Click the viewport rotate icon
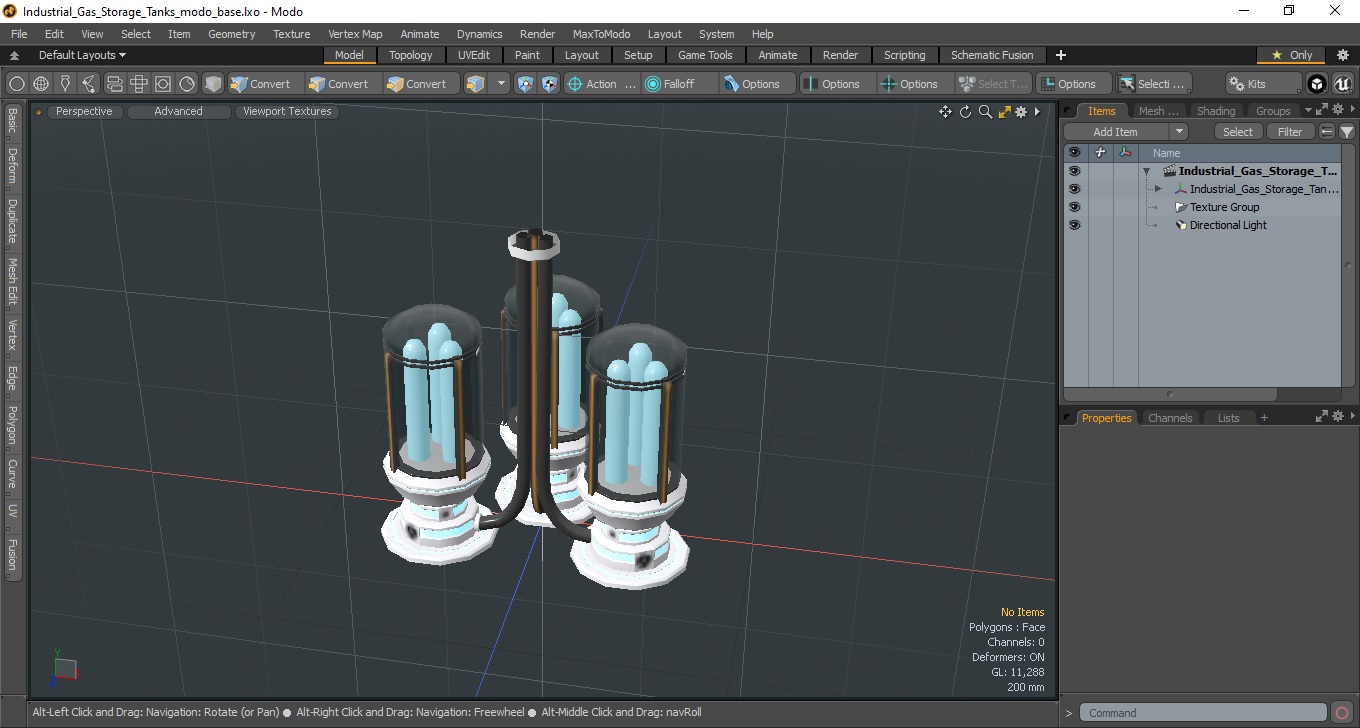The image size is (1360, 728). (965, 112)
